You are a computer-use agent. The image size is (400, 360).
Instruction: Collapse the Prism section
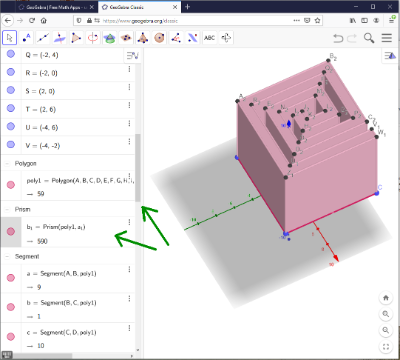(7, 209)
